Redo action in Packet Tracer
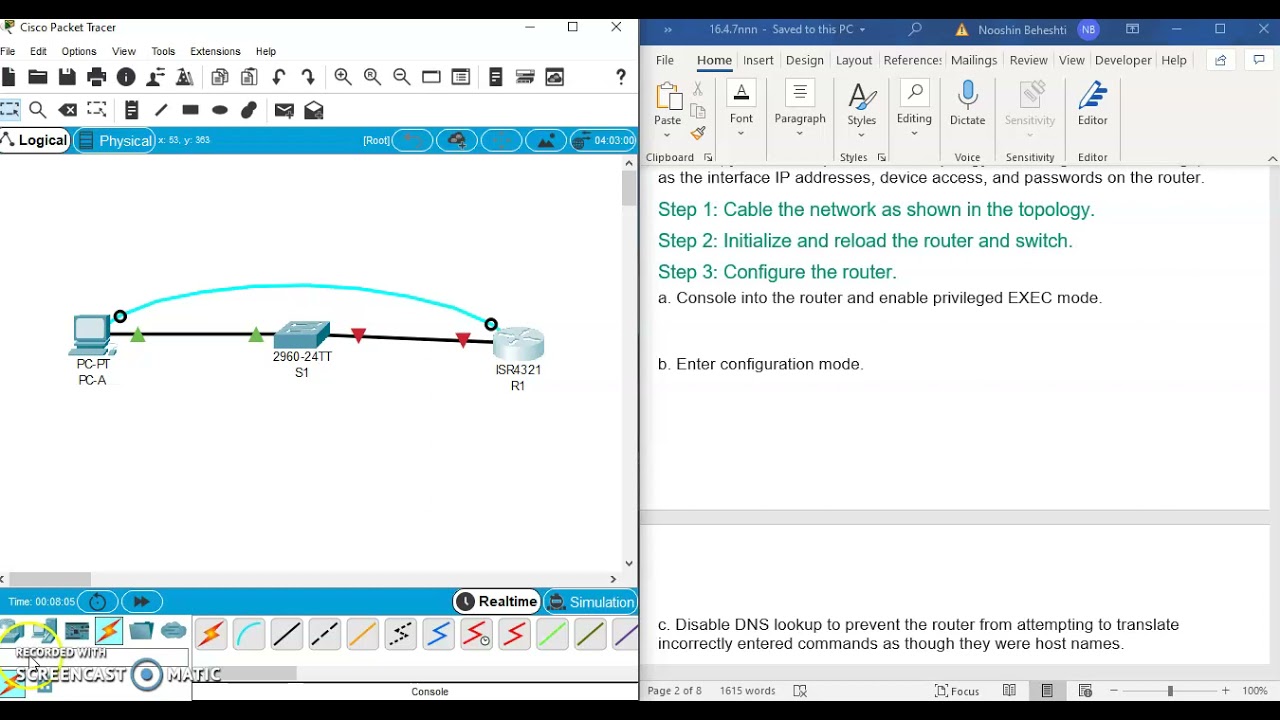 309,77
